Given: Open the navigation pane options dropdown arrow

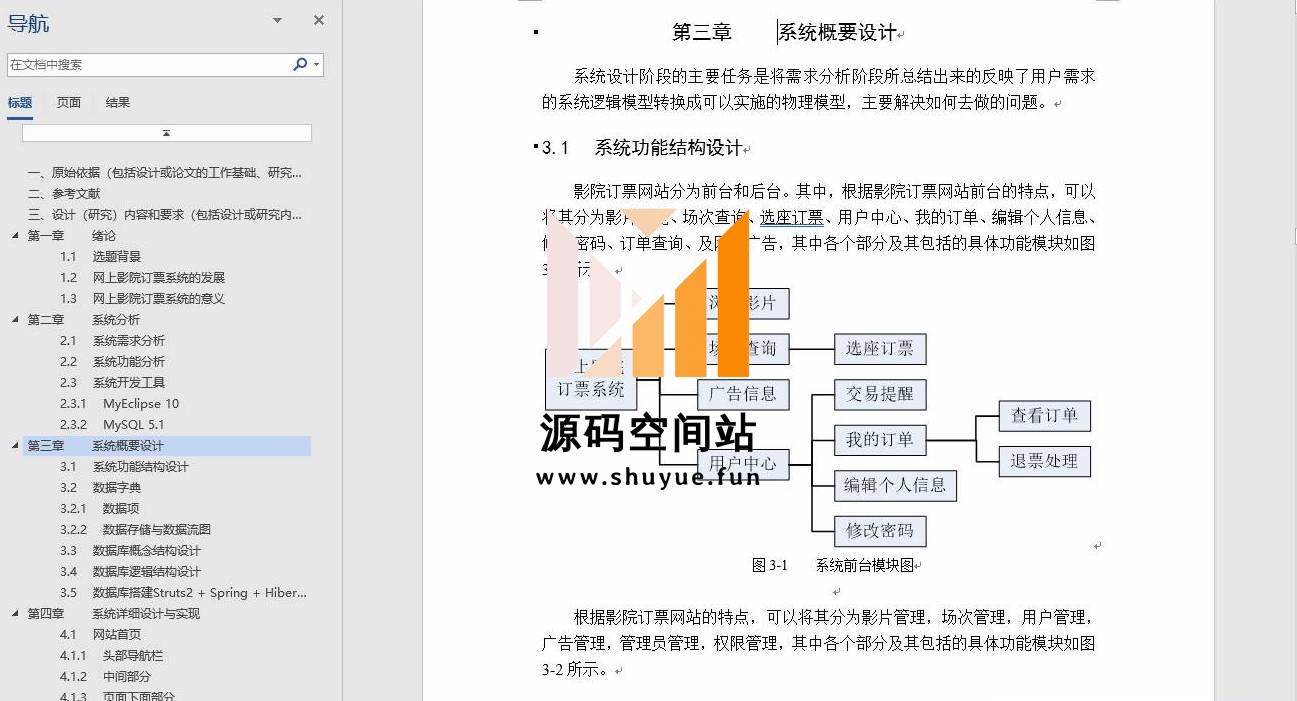Looking at the screenshot, I should coord(277,20).
